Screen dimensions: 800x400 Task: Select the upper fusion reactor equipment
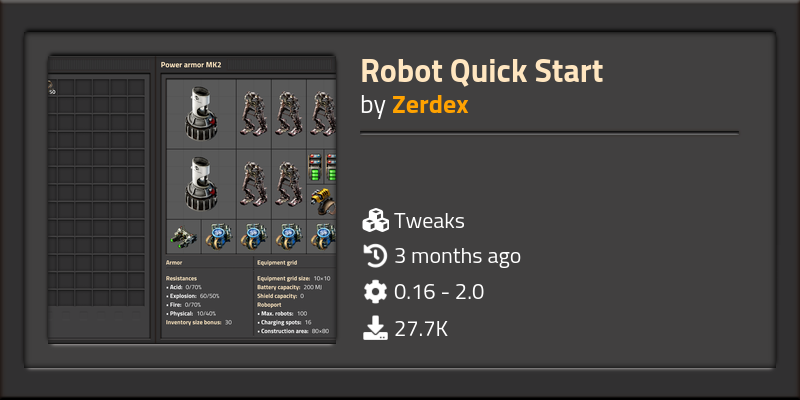point(201,115)
